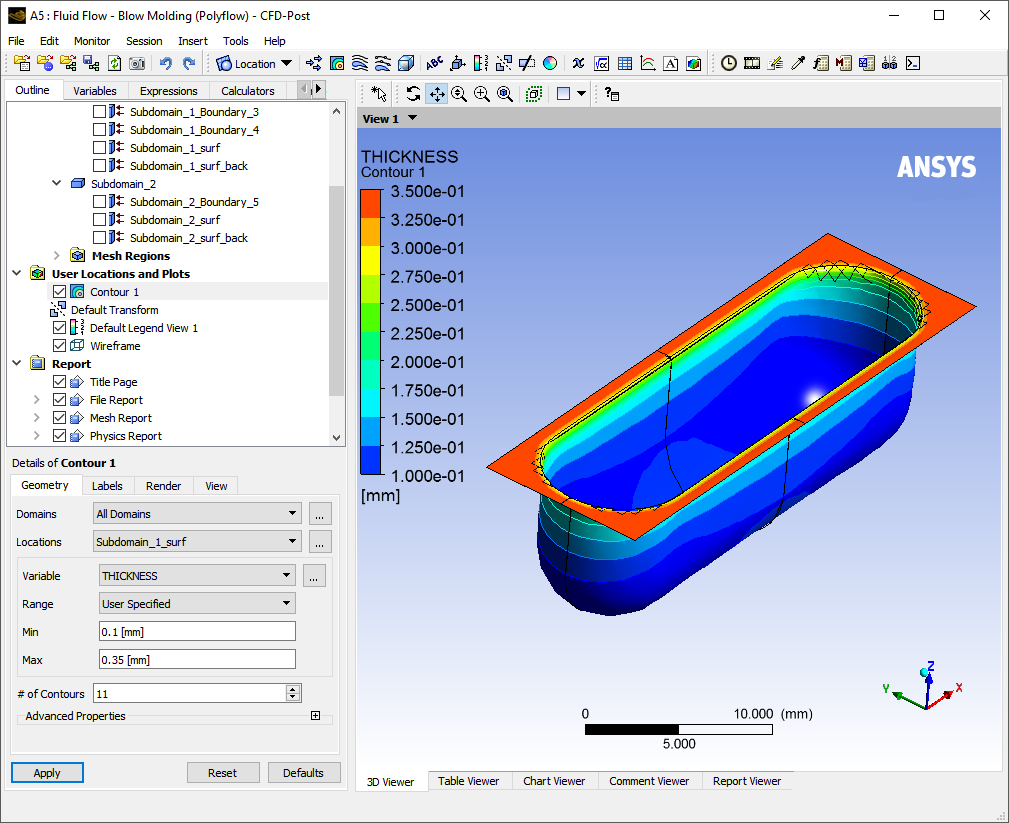Open the View 1 dropdown arrow

(412, 118)
